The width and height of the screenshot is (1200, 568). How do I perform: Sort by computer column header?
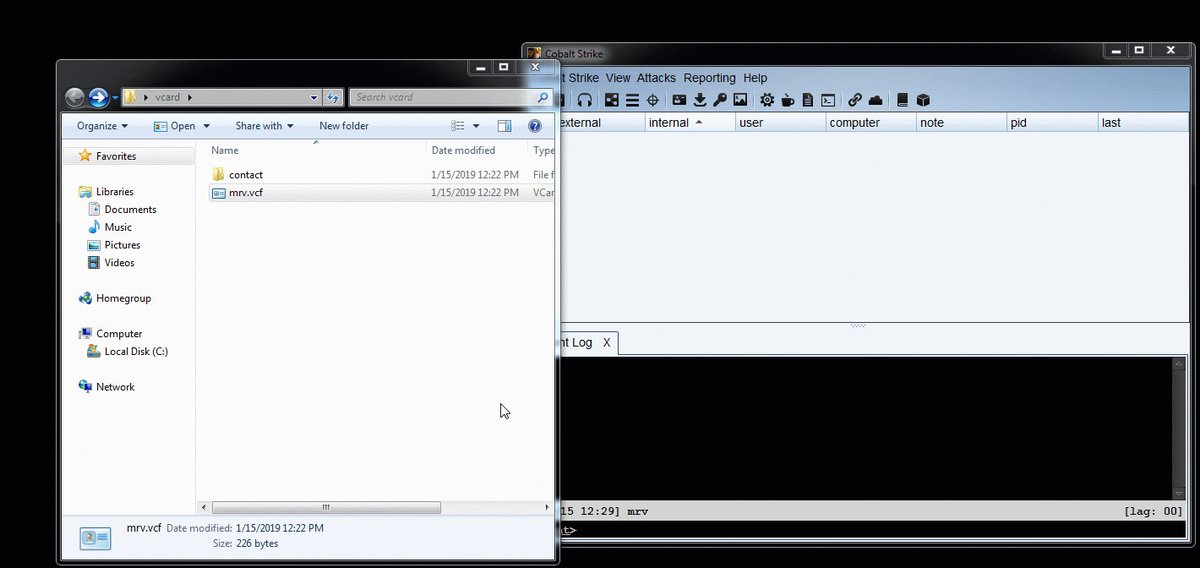870,123
